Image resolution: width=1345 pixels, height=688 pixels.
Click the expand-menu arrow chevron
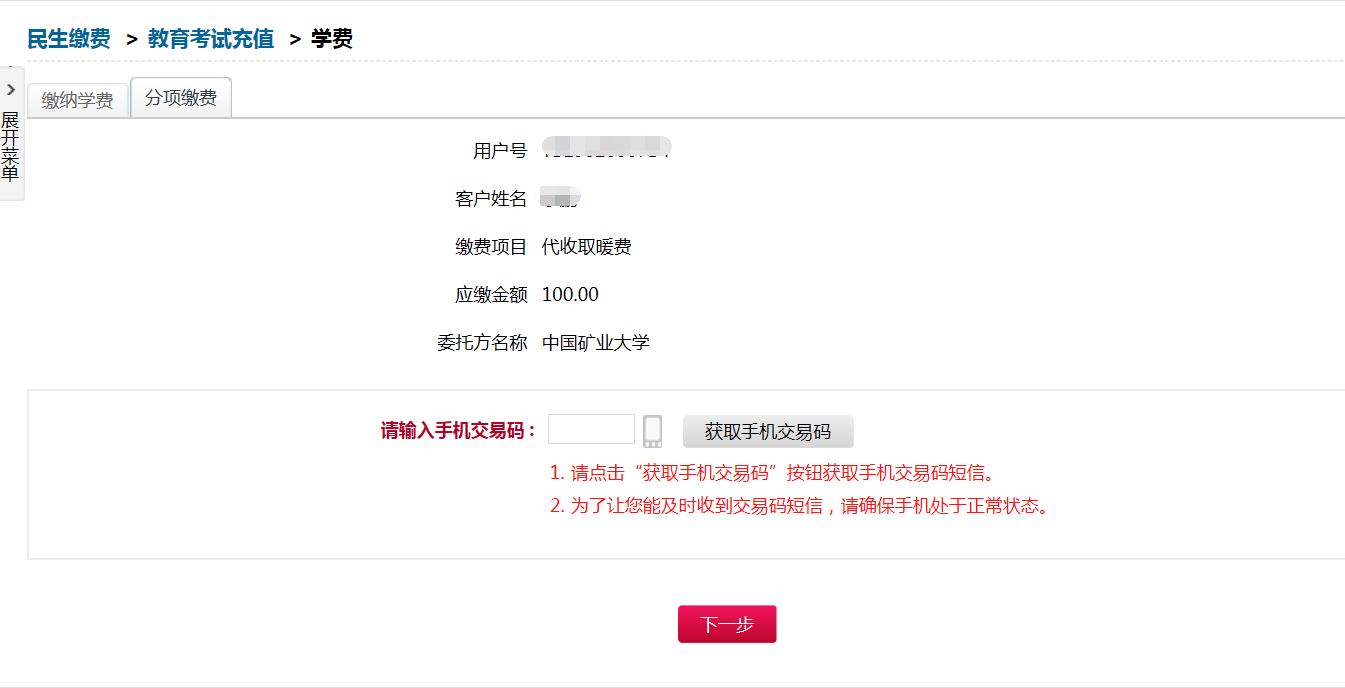(x=11, y=89)
